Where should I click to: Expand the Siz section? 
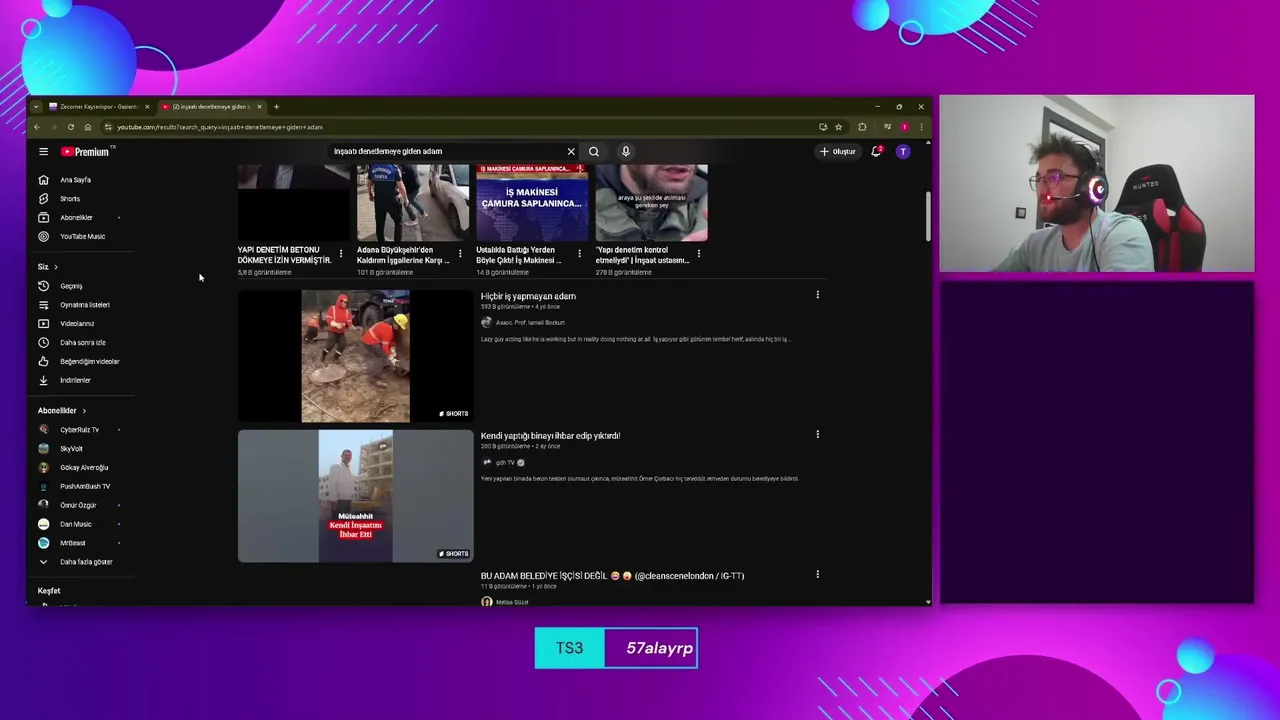tap(48, 267)
